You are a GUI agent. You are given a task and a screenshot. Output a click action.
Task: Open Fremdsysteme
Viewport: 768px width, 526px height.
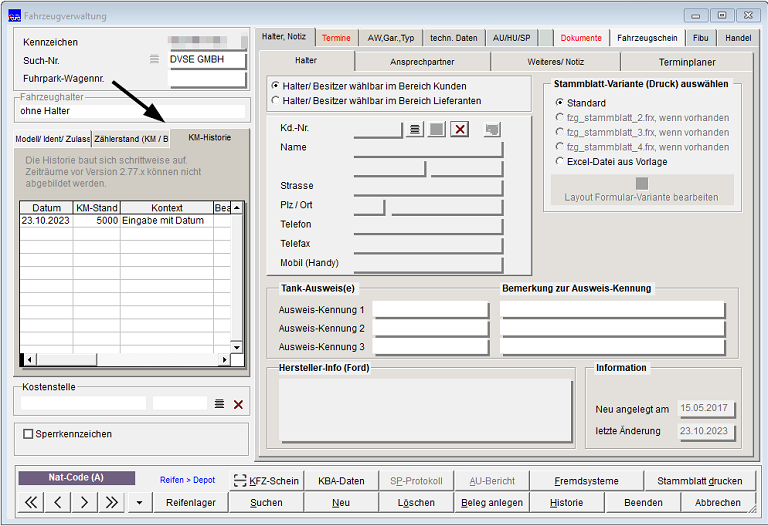click(586, 480)
